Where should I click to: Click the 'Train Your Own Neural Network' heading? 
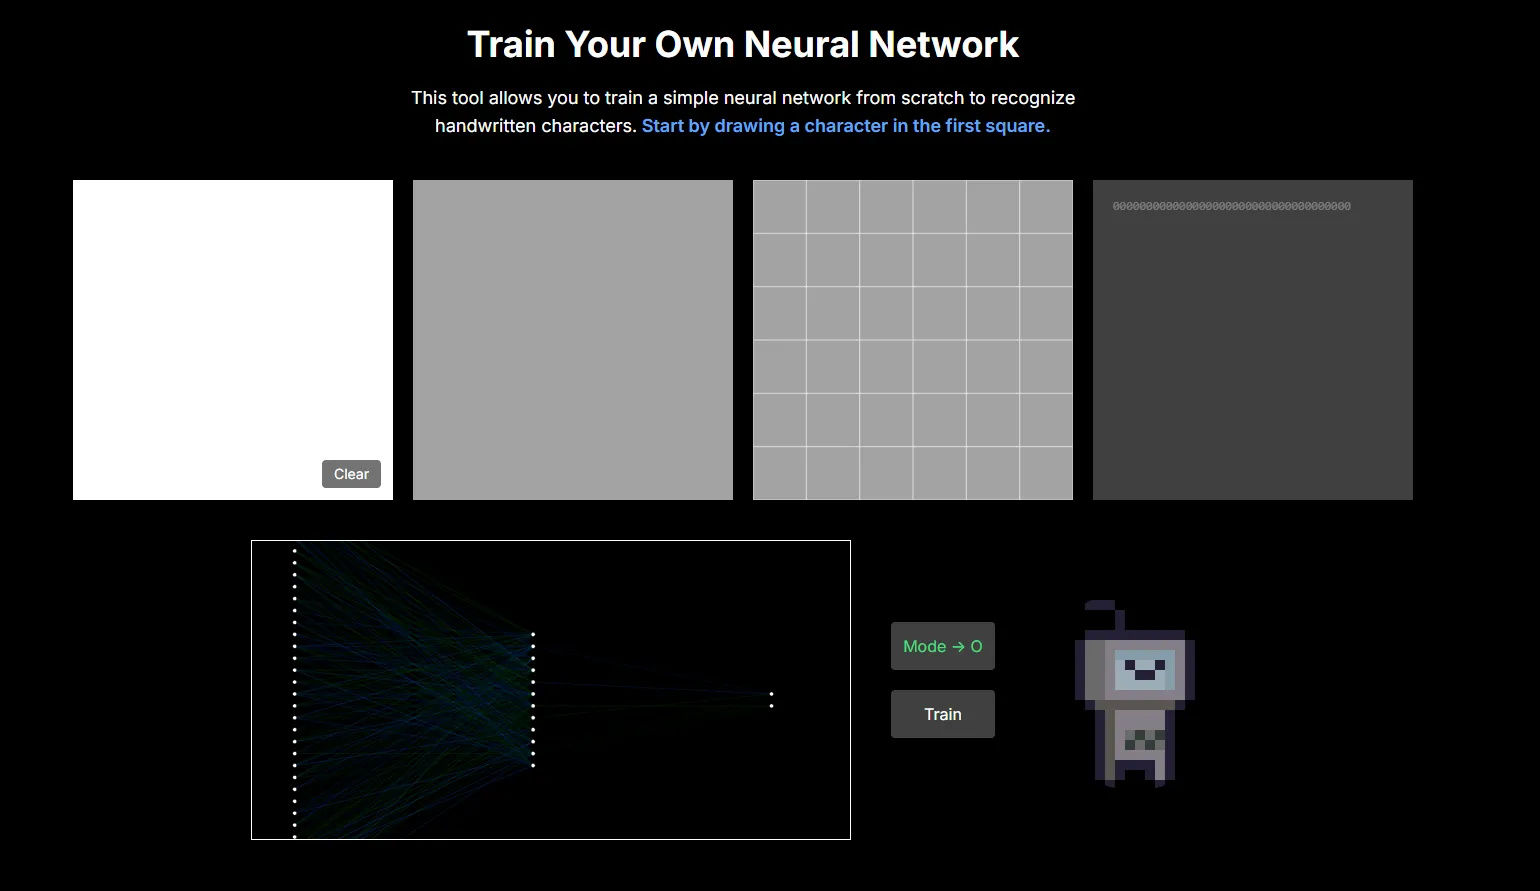742,45
